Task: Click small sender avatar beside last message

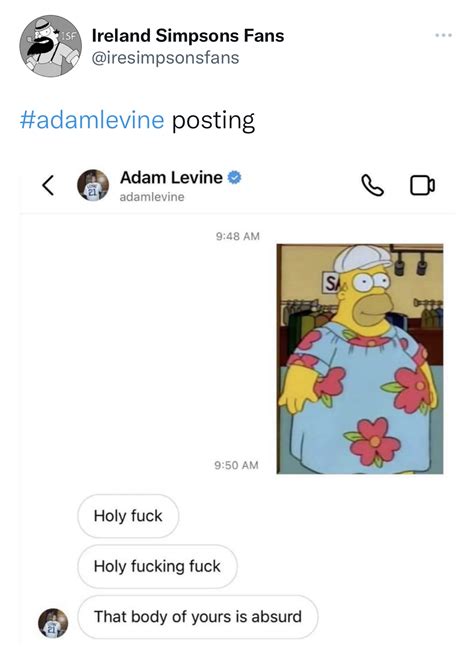Action: 53,623
